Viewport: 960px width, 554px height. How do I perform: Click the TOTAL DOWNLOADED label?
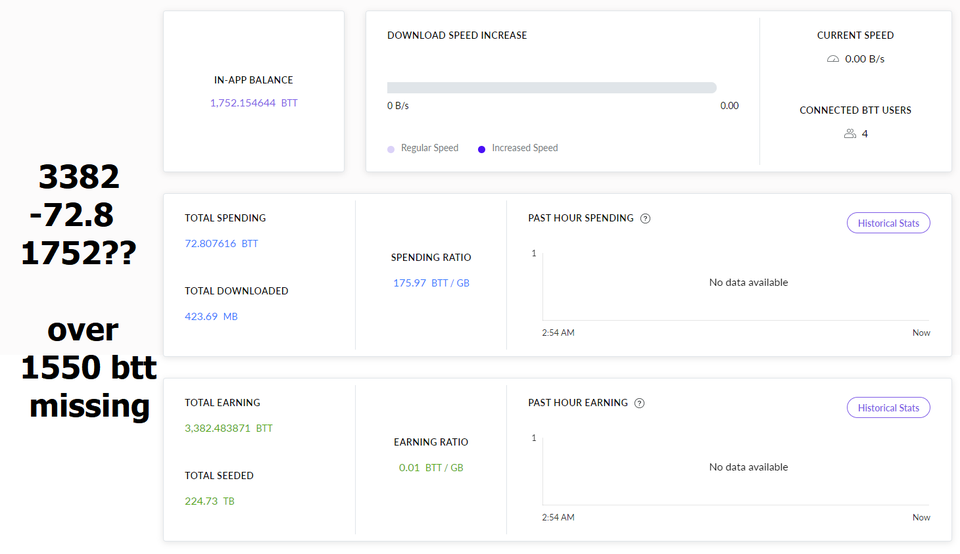236,291
